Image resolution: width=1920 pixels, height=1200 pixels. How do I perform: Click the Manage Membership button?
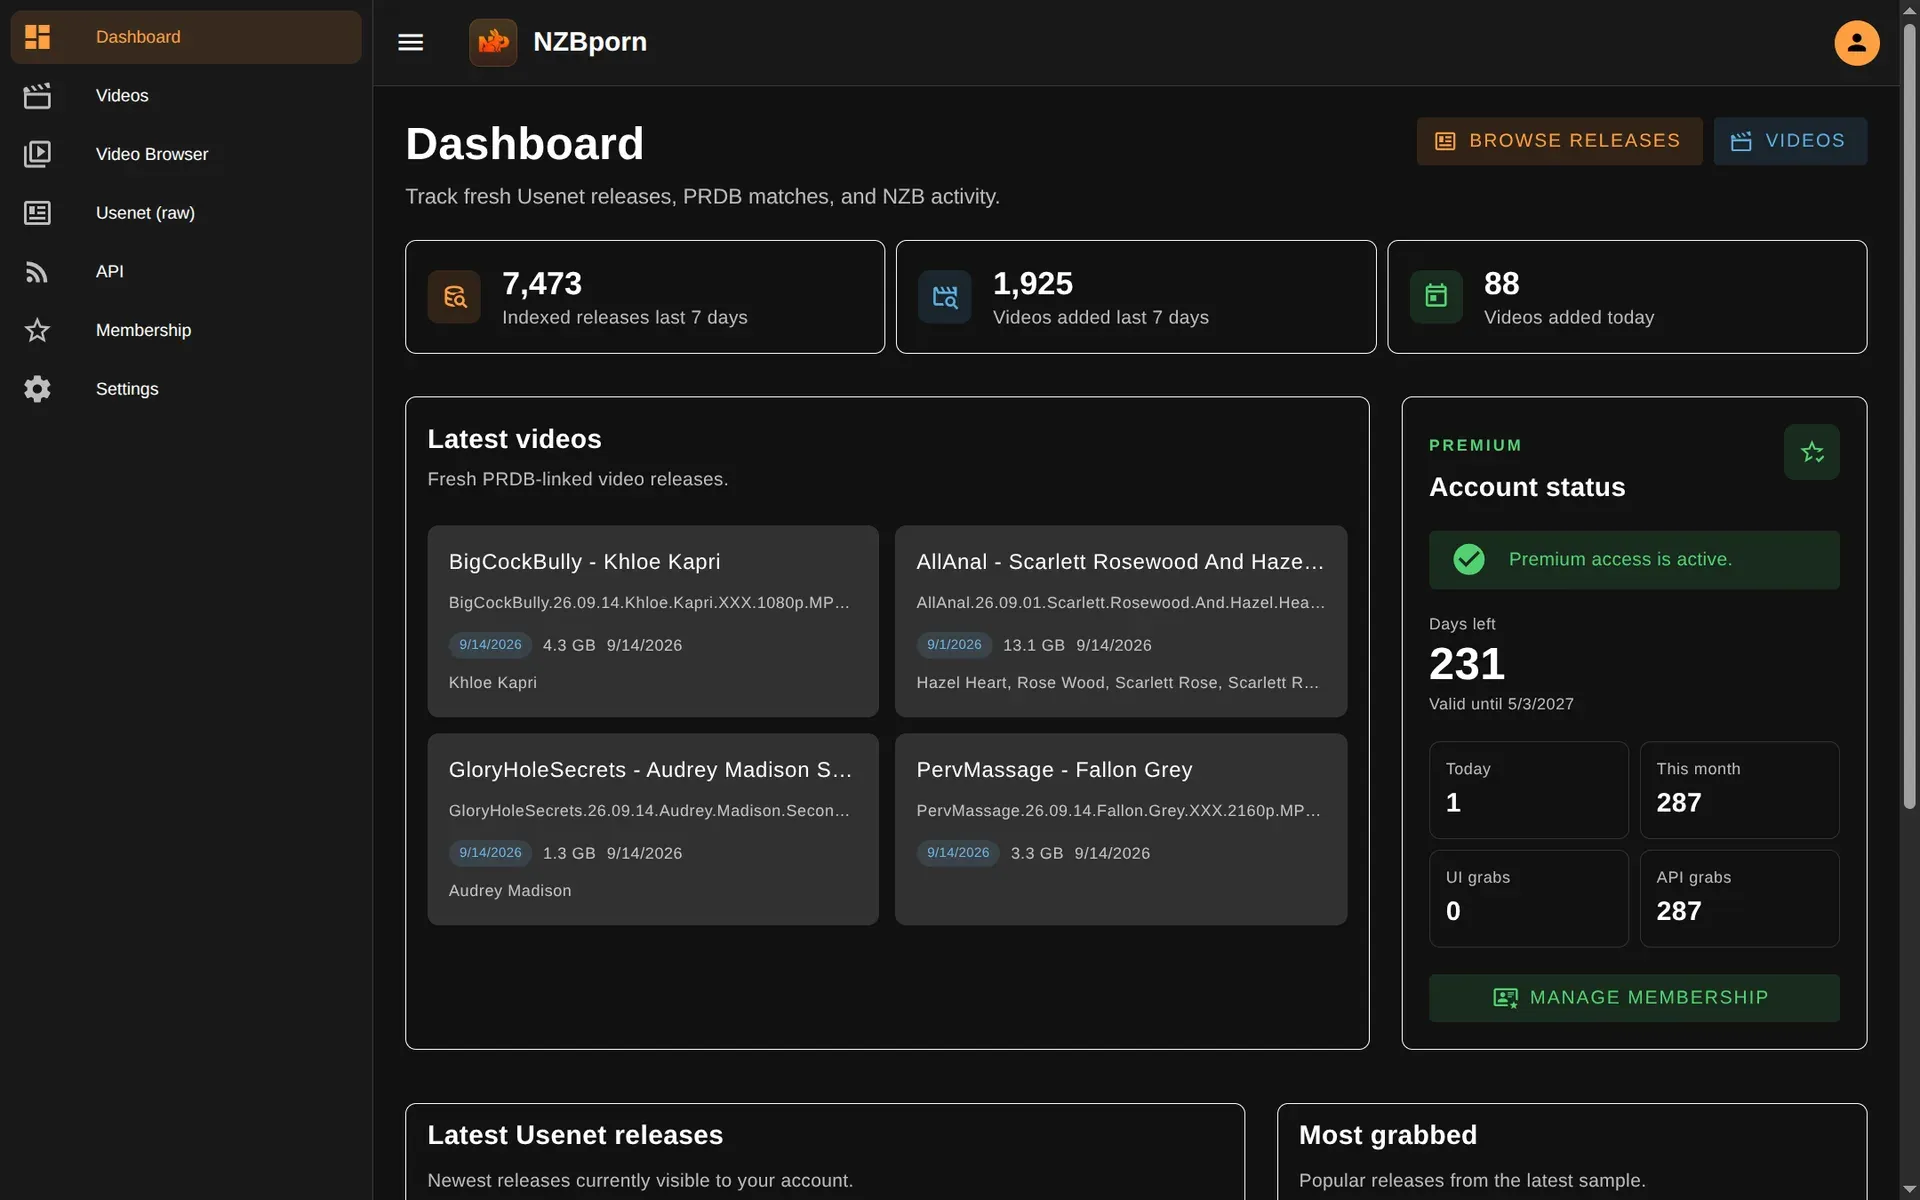(1633, 998)
